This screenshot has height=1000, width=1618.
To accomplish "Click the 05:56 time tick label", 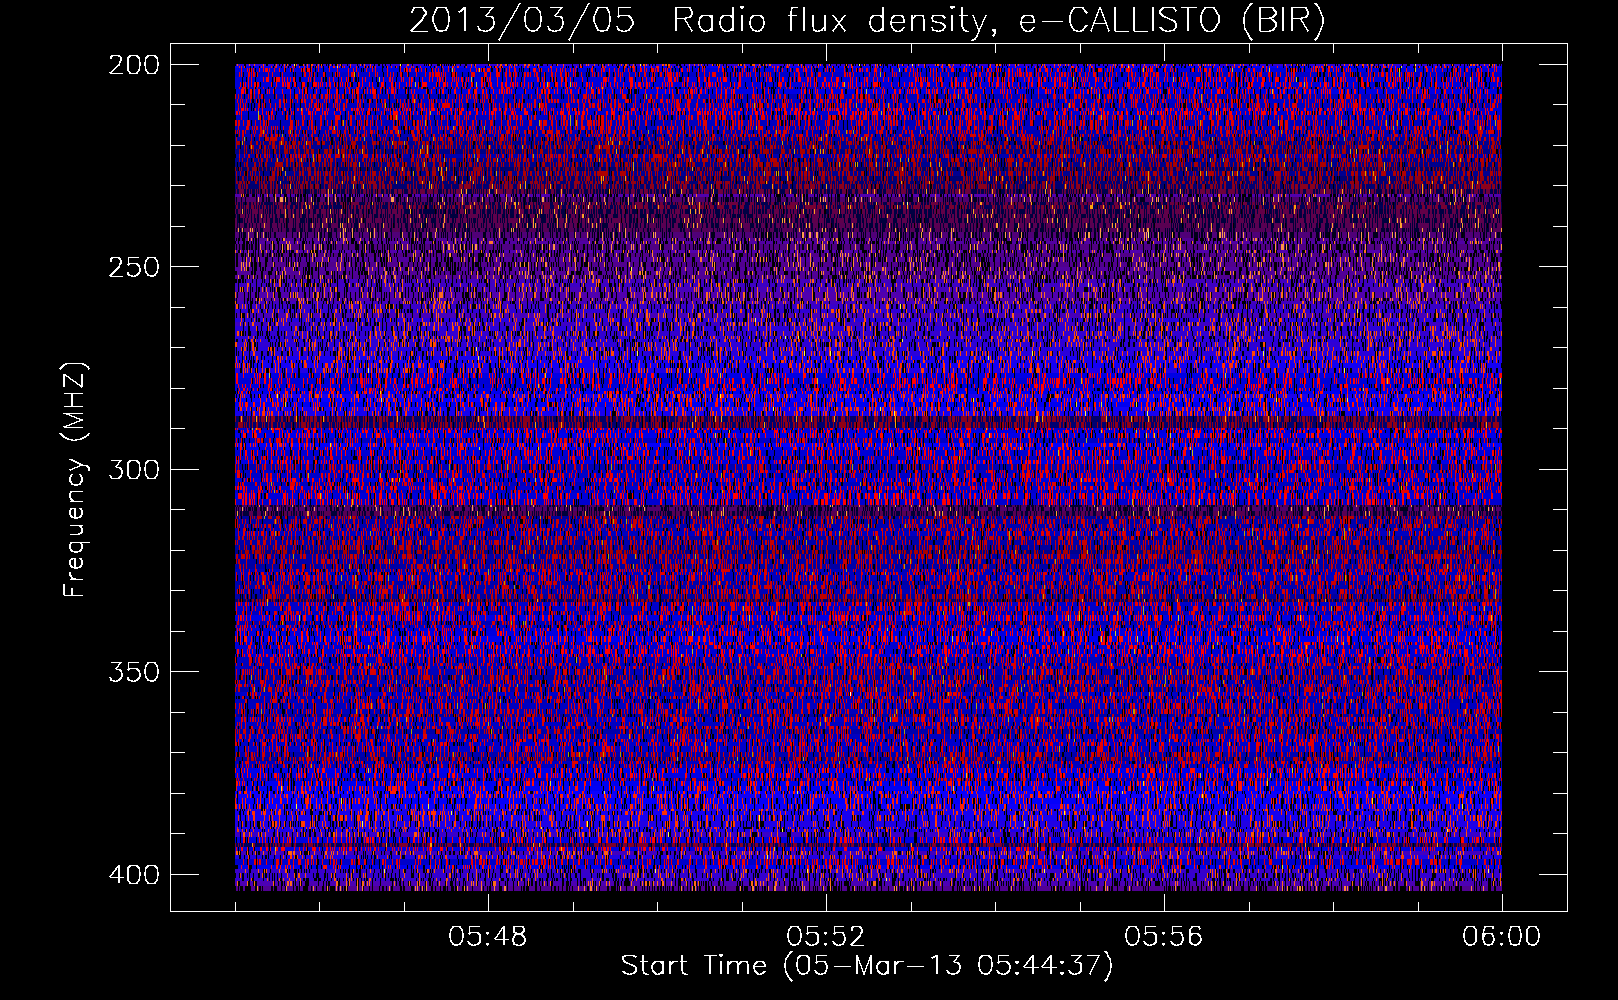I will click(1164, 937).
